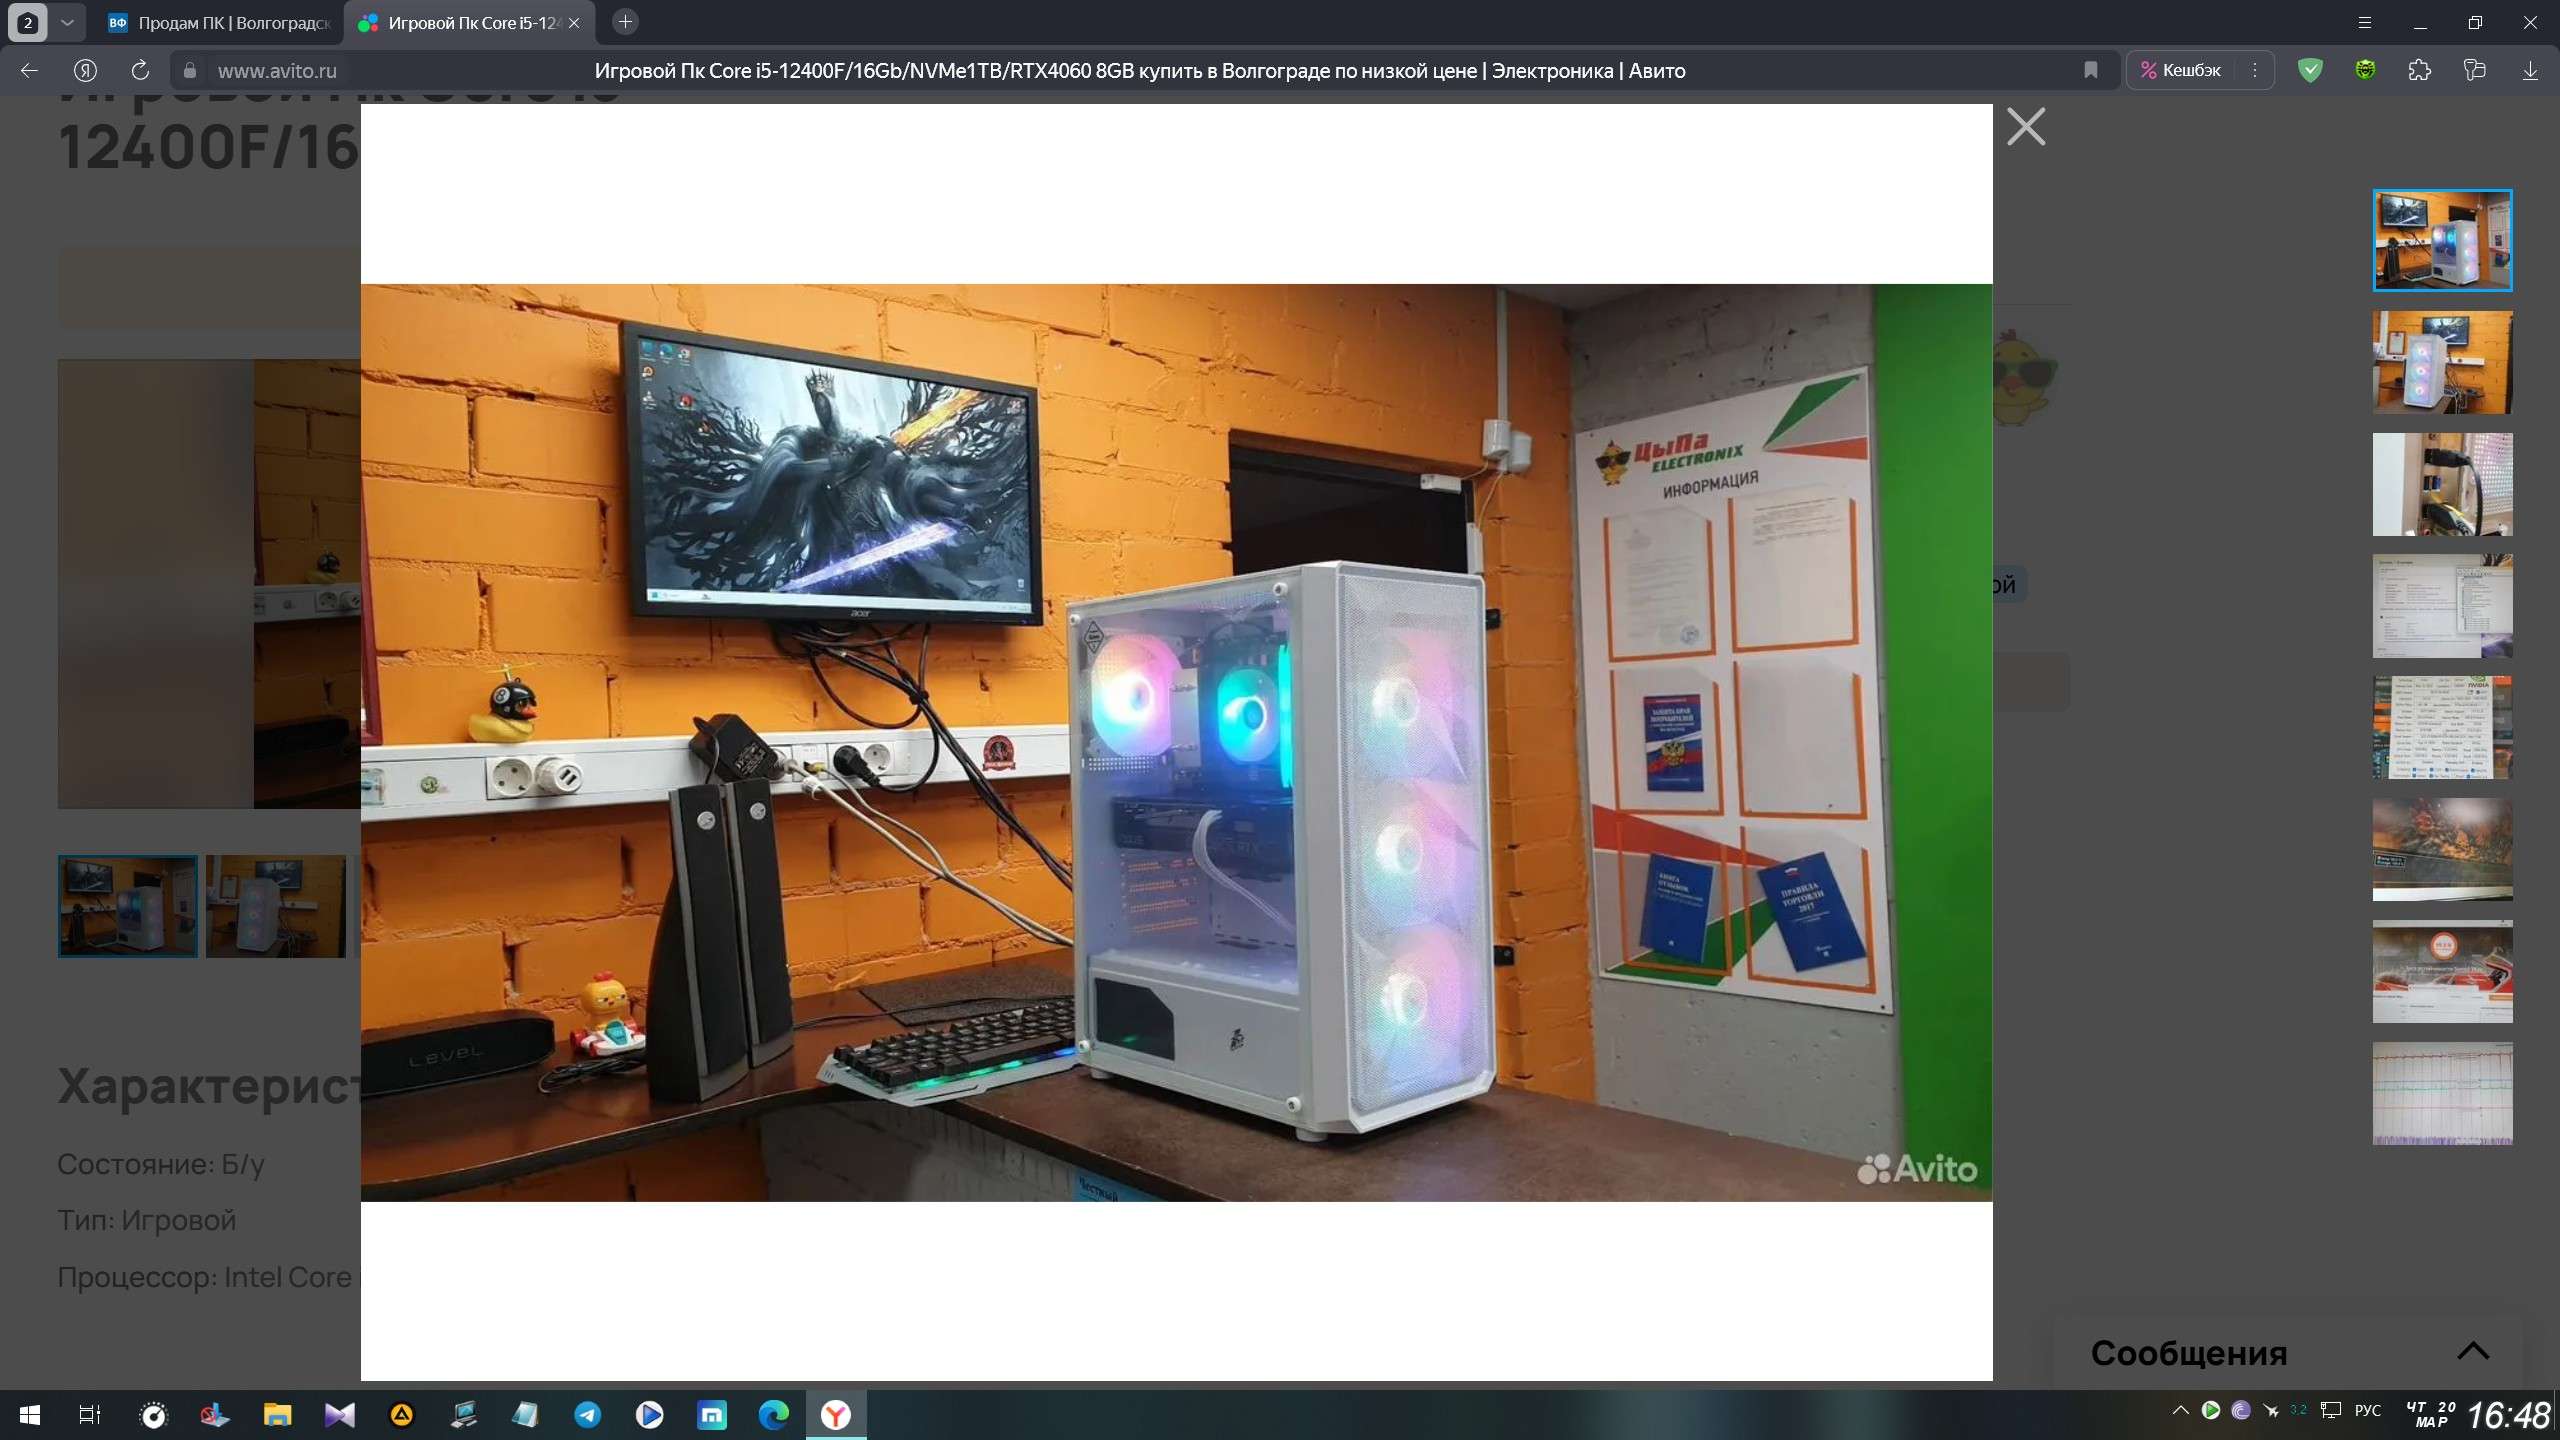The height and width of the screenshot is (1440, 2560).
Task: Switch to Продам ПК Волгоградск tab
Action: [x=220, y=22]
